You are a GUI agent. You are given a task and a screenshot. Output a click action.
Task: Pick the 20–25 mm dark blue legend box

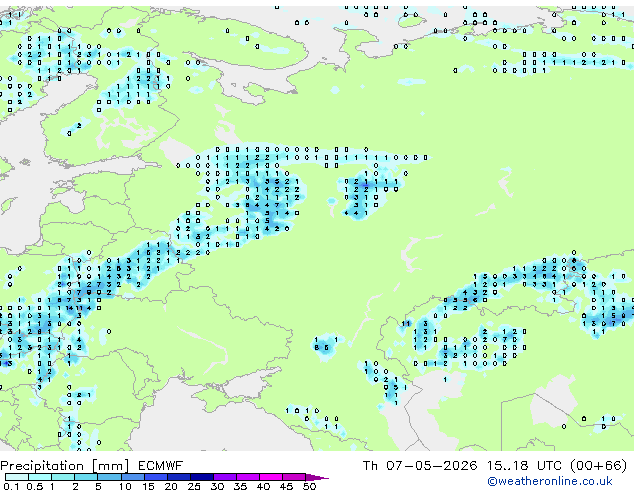pyautogui.click(x=178, y=477)
